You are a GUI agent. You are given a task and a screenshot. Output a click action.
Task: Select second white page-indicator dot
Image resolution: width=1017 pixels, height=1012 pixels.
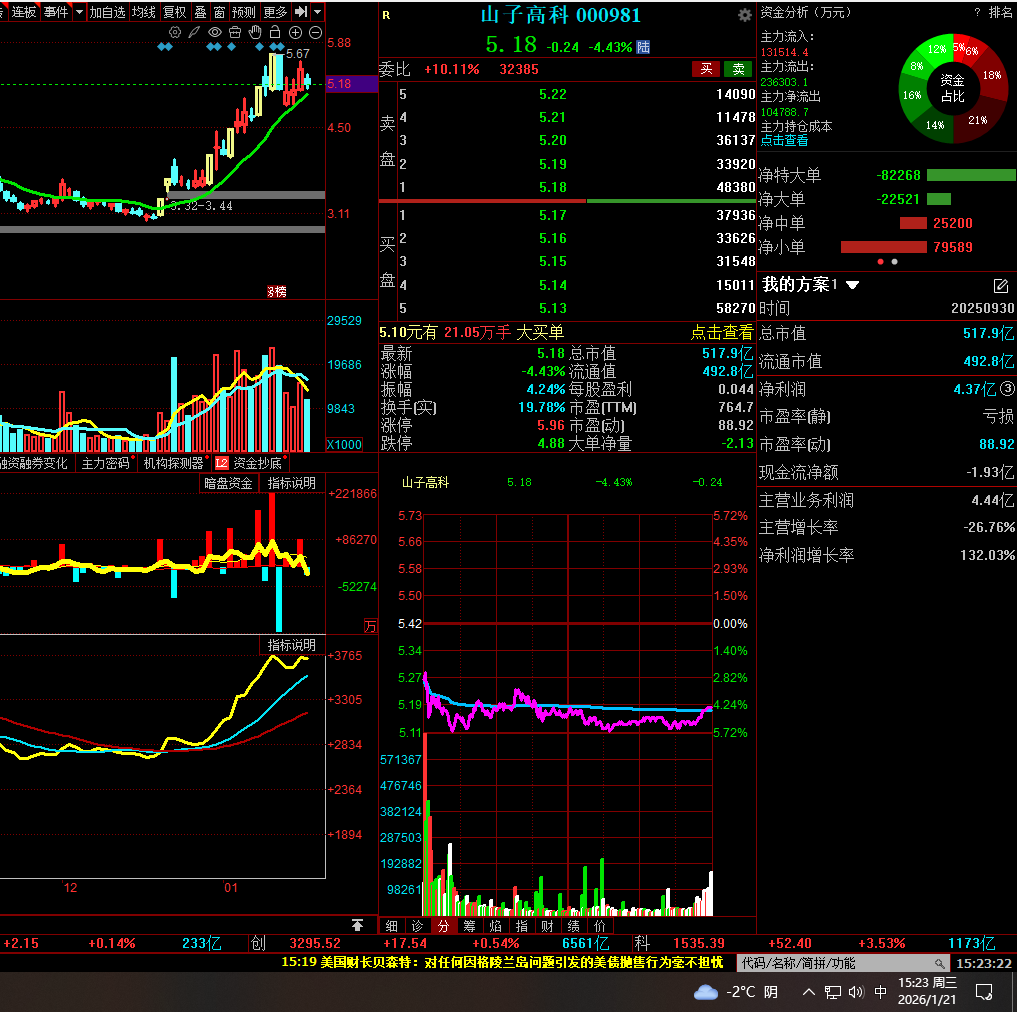tap(895, 262)
